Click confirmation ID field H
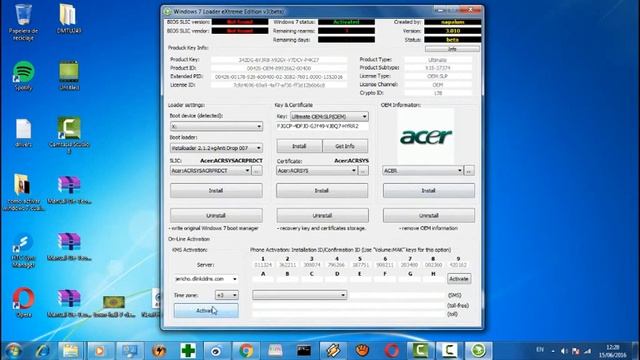The image size is (640, 360). (433, 280)
